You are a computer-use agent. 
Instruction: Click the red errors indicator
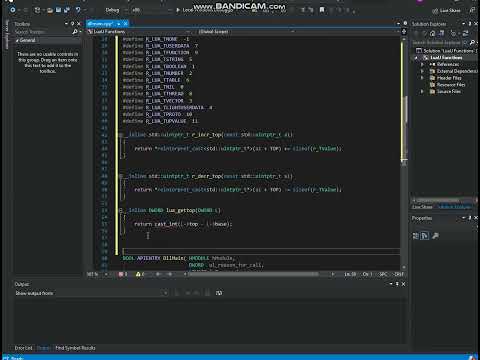(x=123, y=274)
